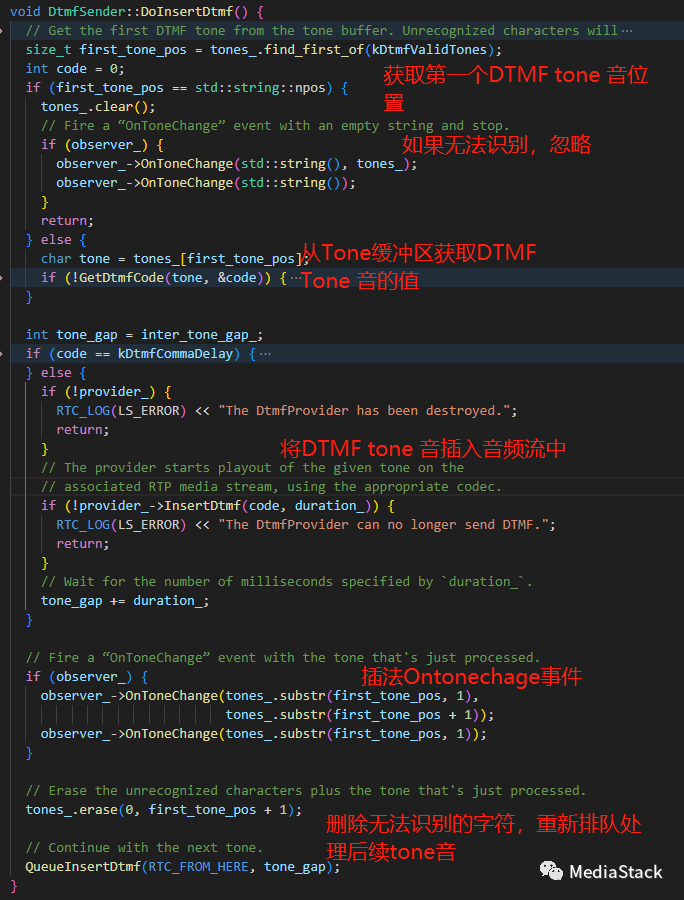This screenshot has width=684, height=900.
Task: Click the red note "将DTMF tone 音插入音频流中"
Action: (422, 448)
